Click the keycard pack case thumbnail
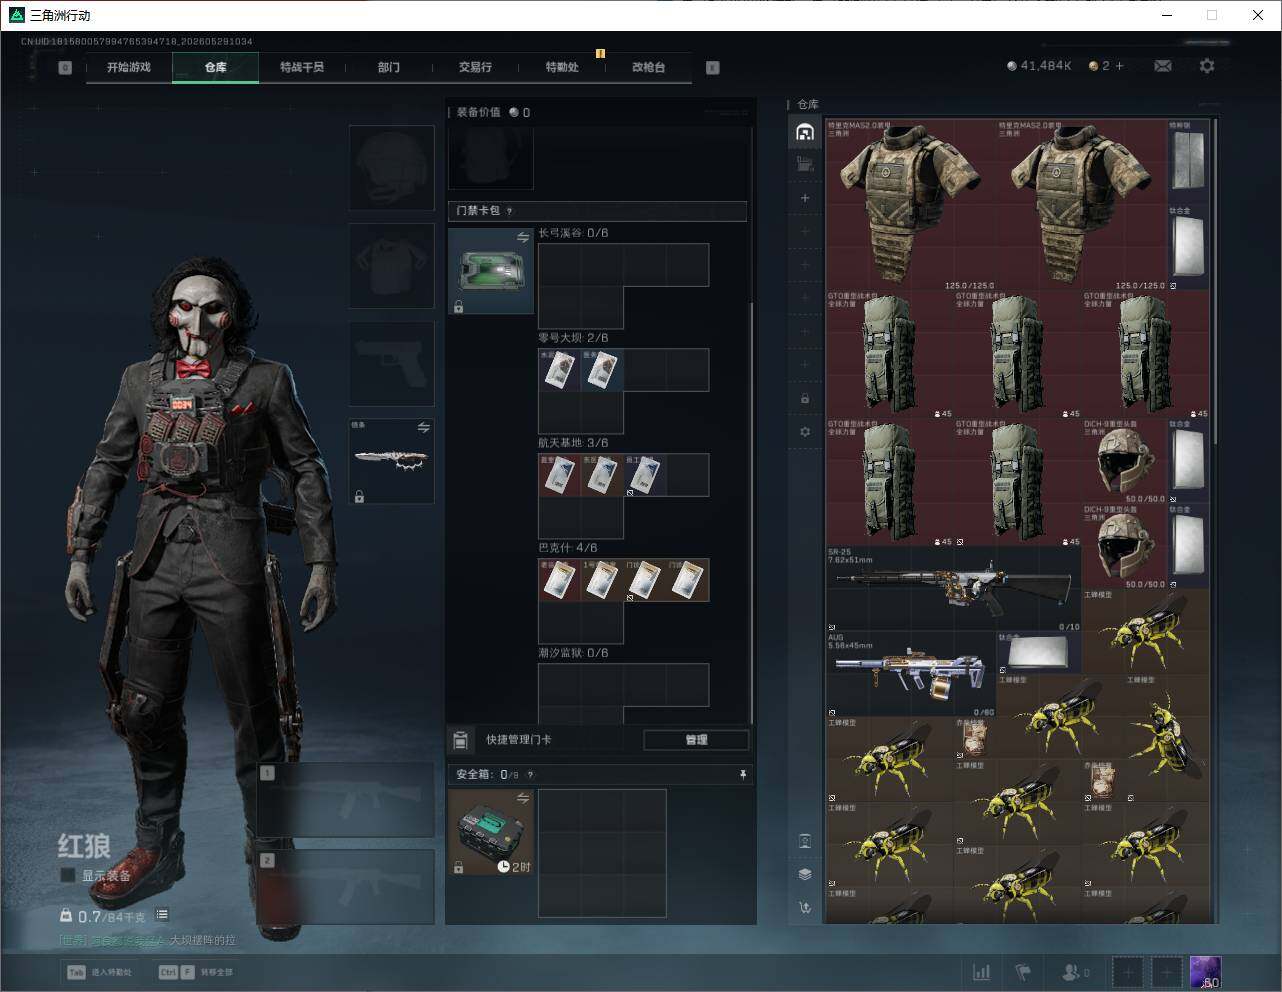This screenshot has height=992, width=1282. point(490,271)
